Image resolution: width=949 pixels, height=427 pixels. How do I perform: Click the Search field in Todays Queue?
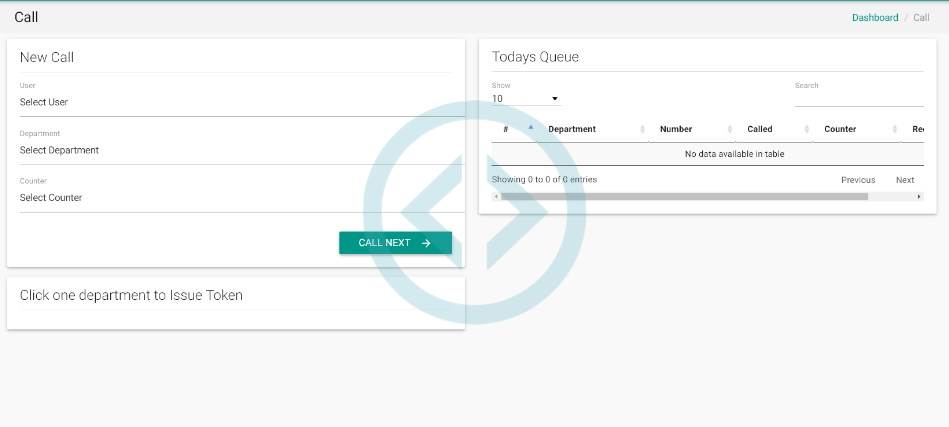[858, 98]
